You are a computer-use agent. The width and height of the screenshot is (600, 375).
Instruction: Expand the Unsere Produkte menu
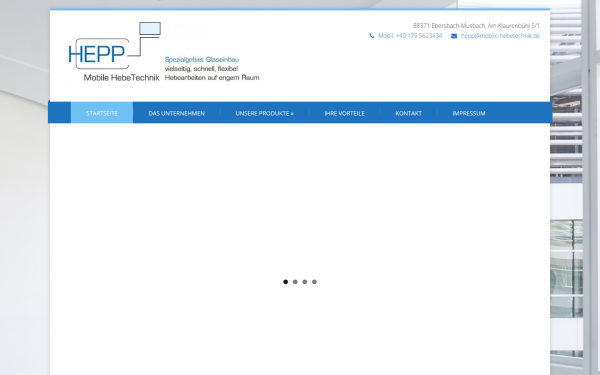click(264, 113)
